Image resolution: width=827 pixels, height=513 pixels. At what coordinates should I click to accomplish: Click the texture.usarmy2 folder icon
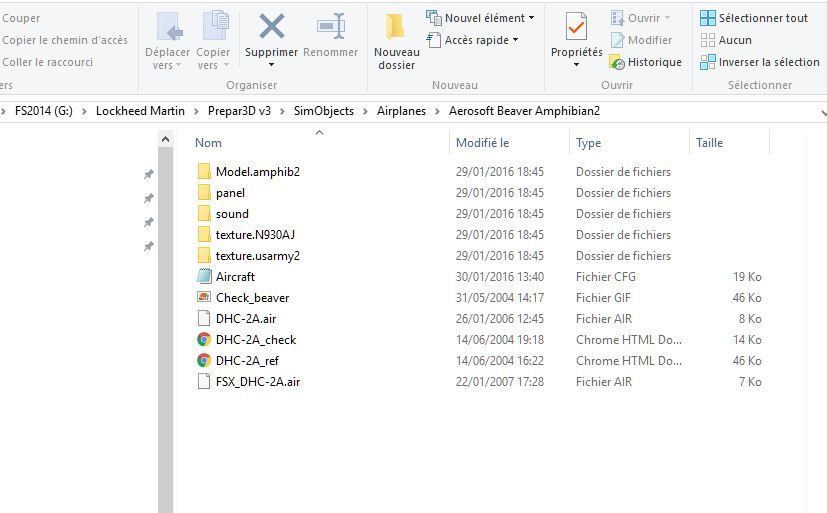click(x=204, y=256)
